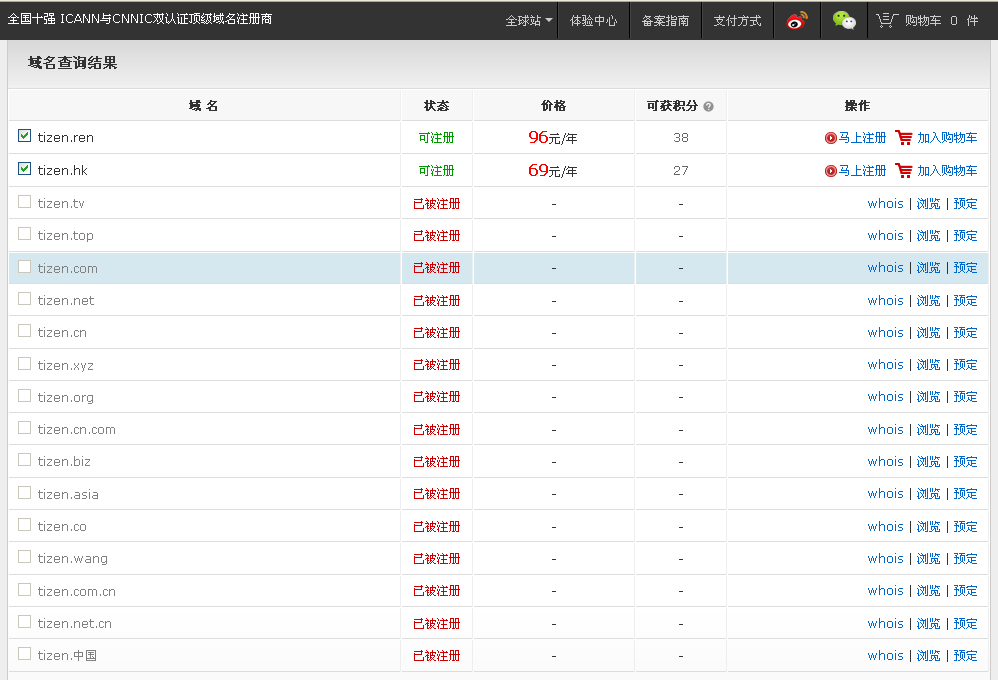This screenshot has width=998, height=680.
Task: Tick the tizen.biz checkbox
Action: coord(24,460)
